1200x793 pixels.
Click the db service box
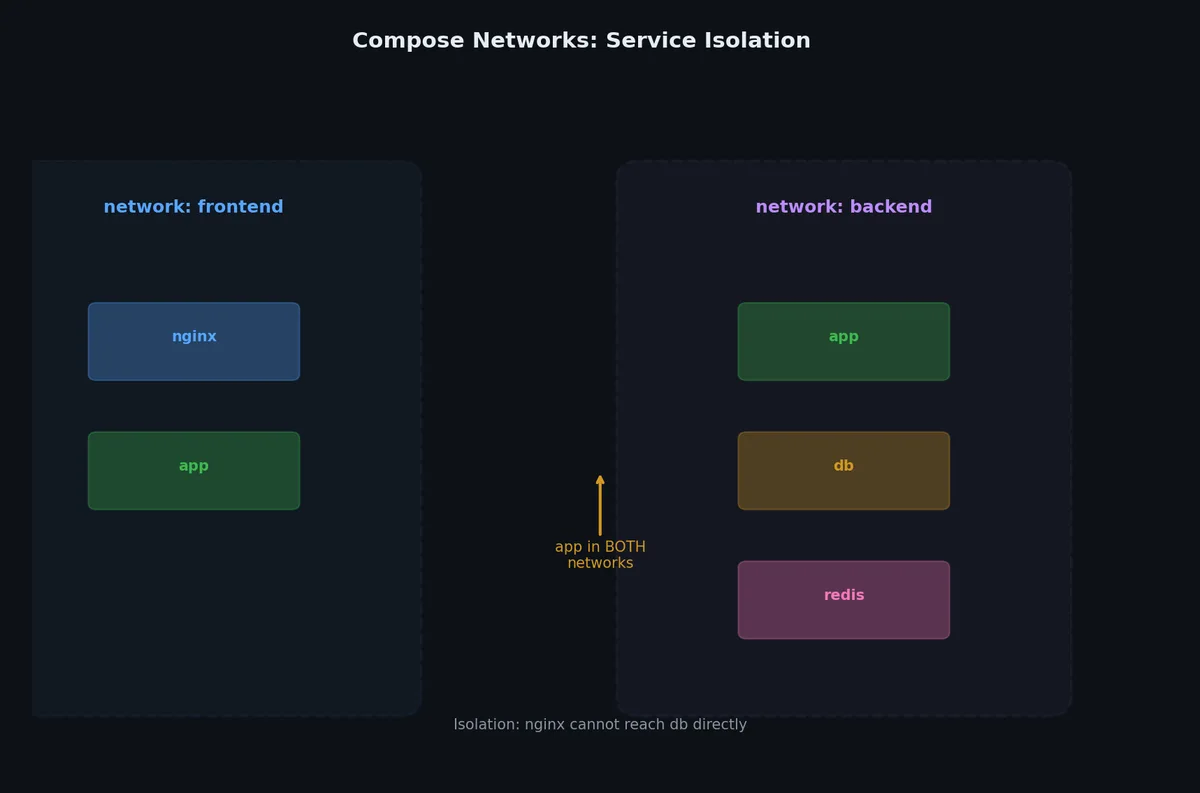click(844, 470)
